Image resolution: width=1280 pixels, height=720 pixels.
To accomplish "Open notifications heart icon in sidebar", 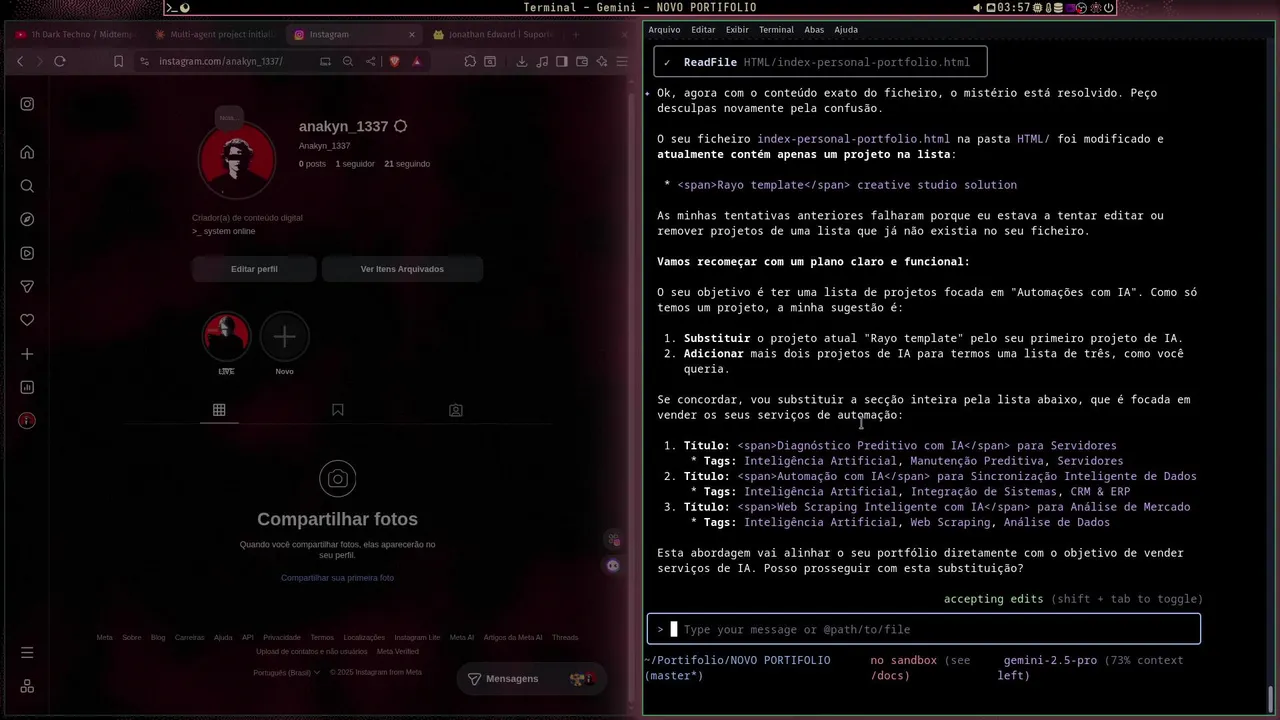I will pos(27,320).
